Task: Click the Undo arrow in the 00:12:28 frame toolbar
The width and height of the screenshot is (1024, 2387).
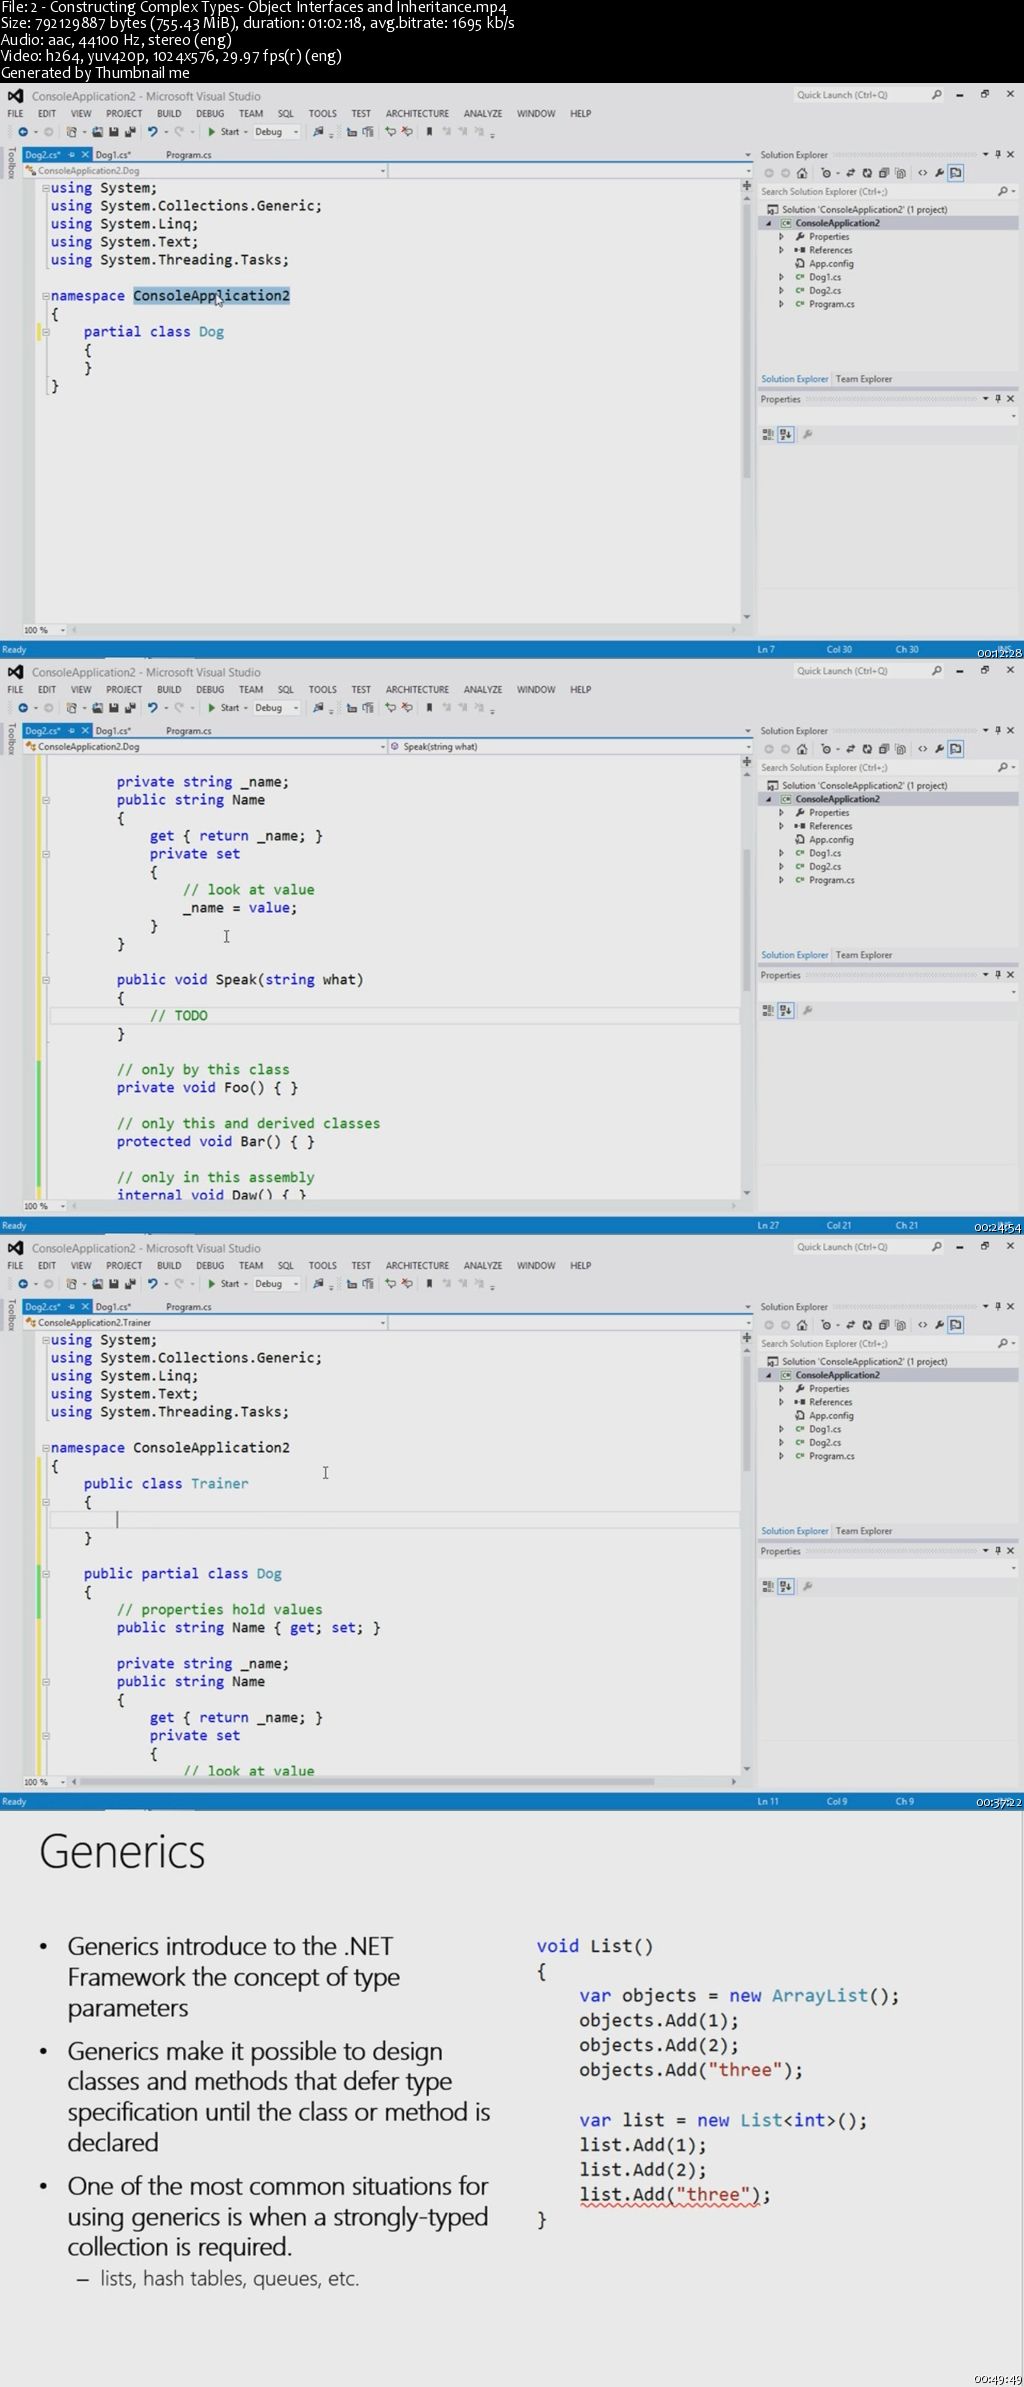Action: tap(153, 132)
